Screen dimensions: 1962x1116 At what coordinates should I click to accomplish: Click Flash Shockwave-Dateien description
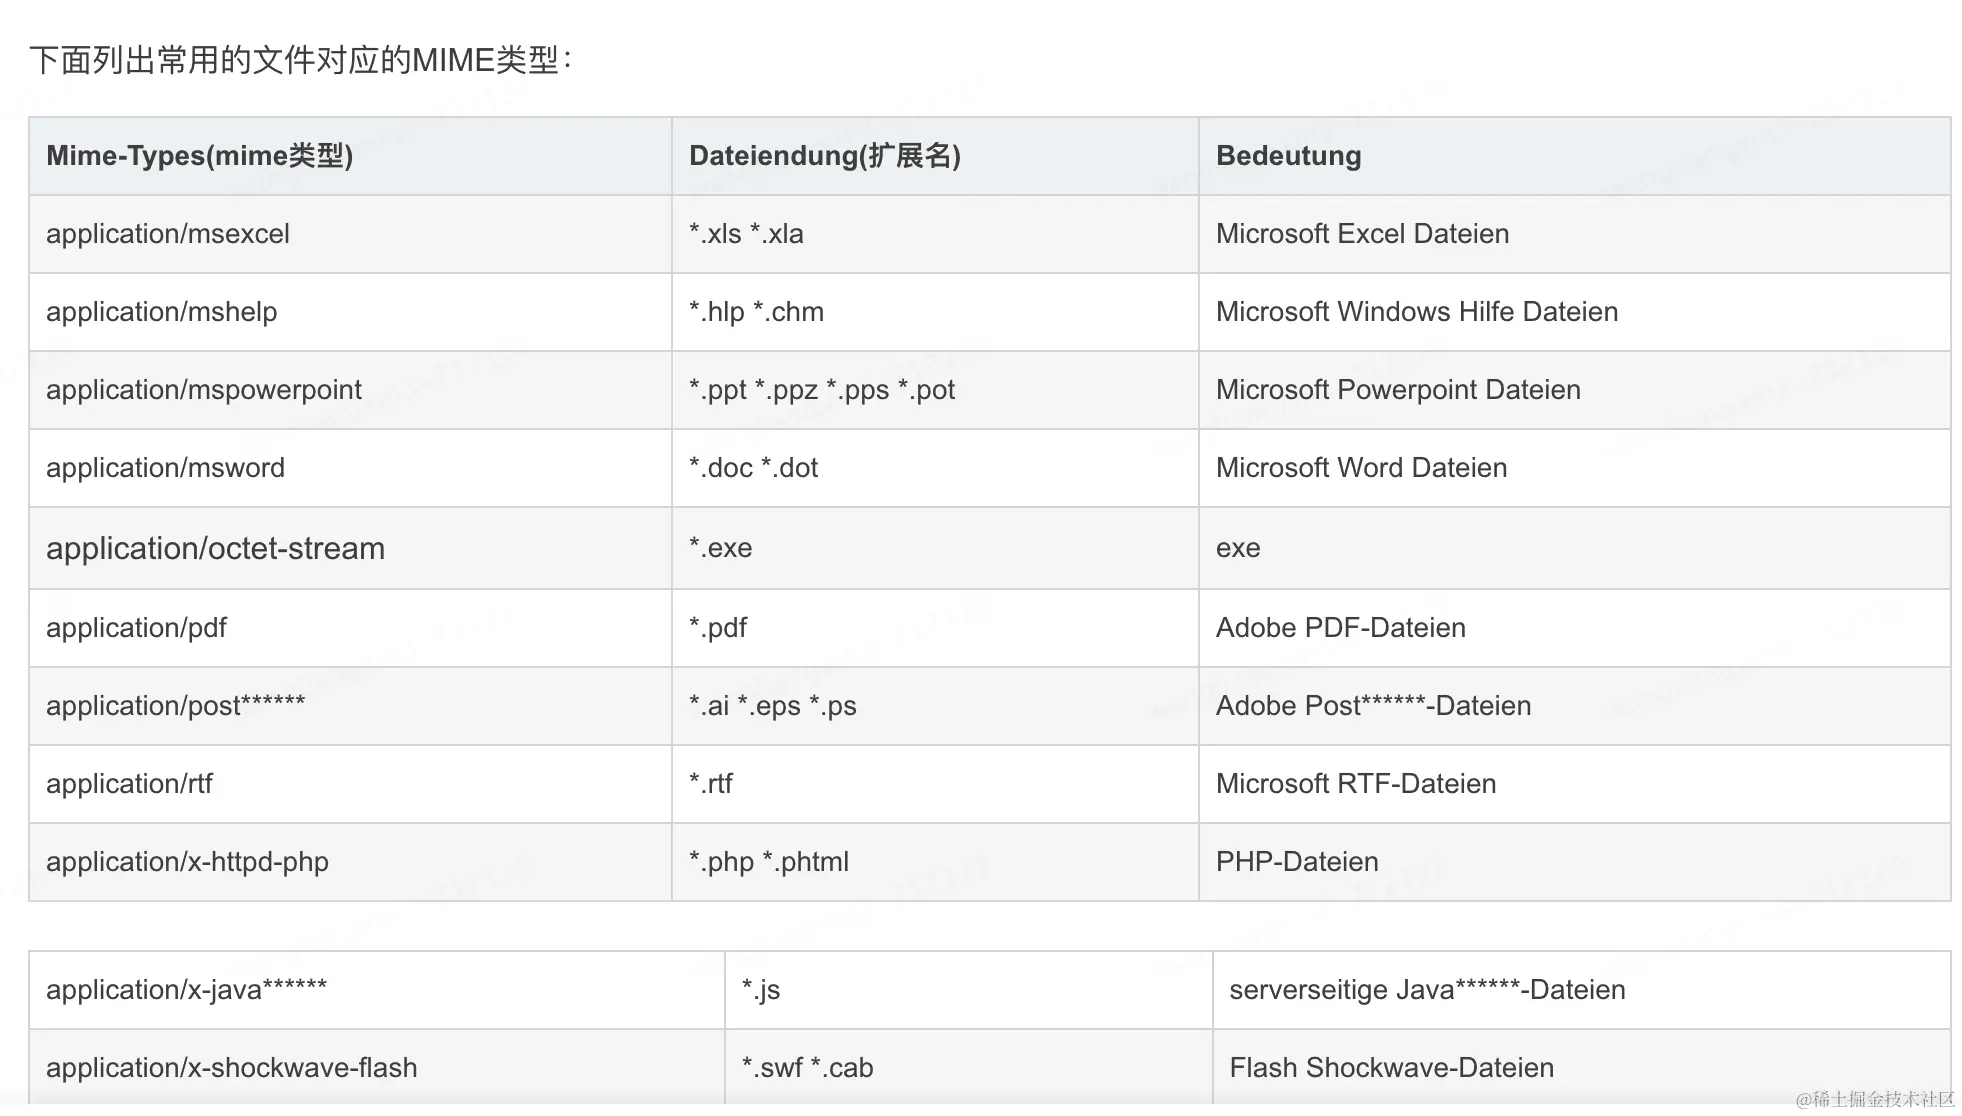(x=1391, y=1068)
